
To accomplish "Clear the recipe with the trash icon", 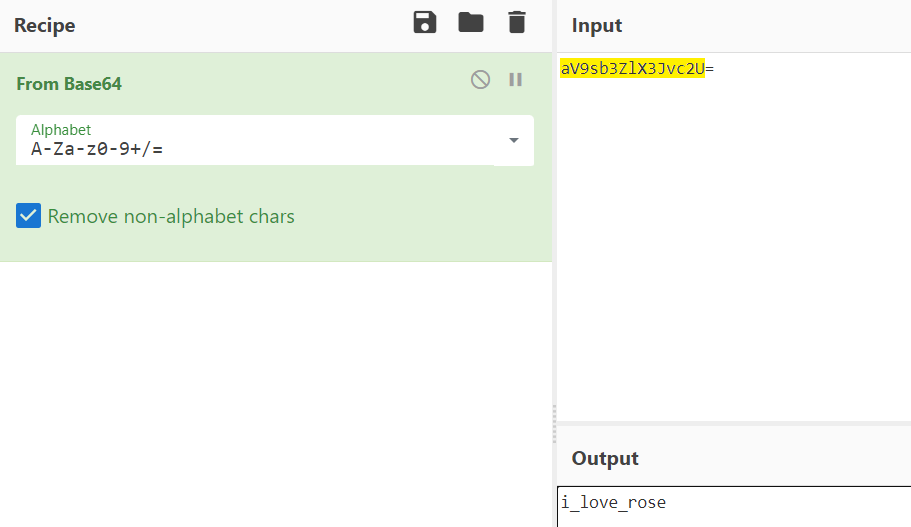I will tap(516, 23).
